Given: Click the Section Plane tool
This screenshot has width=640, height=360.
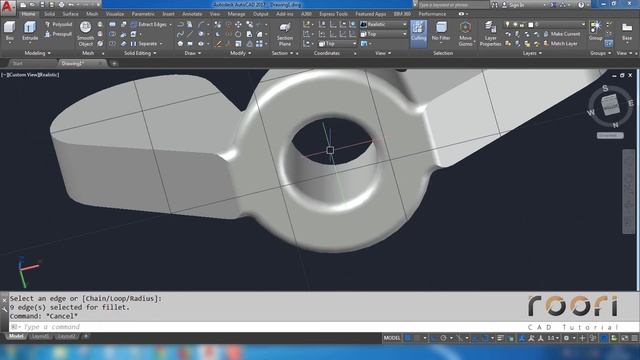Looking at the screenshot, I should (285, 33).
